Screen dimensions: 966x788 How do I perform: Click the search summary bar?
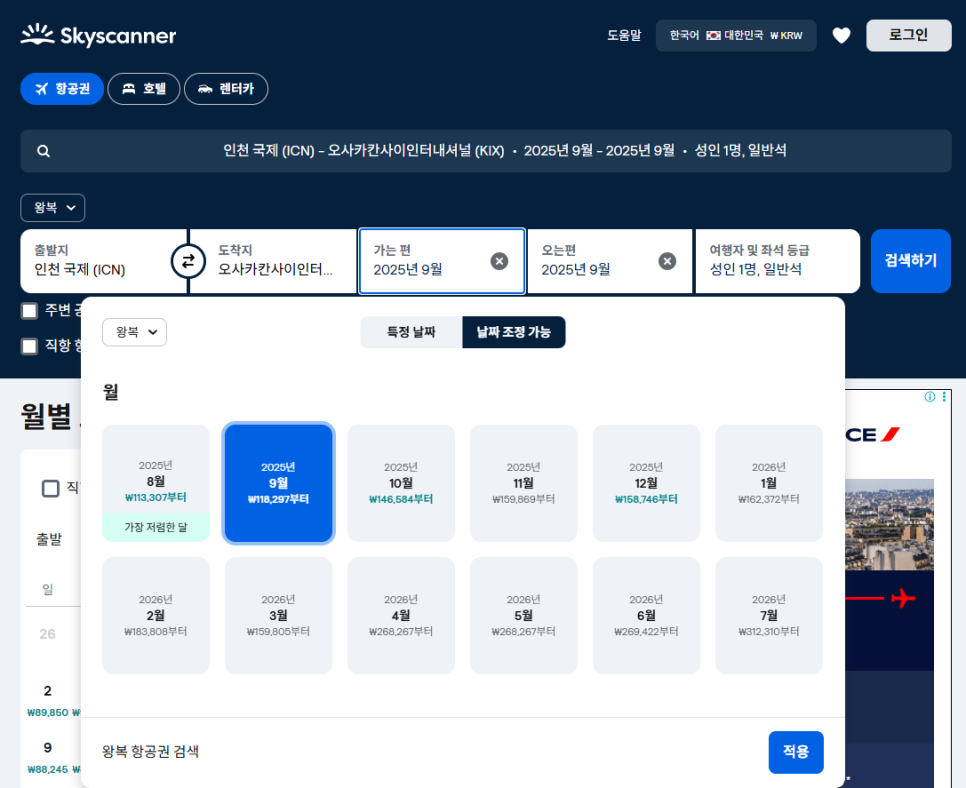coord(485,151)
